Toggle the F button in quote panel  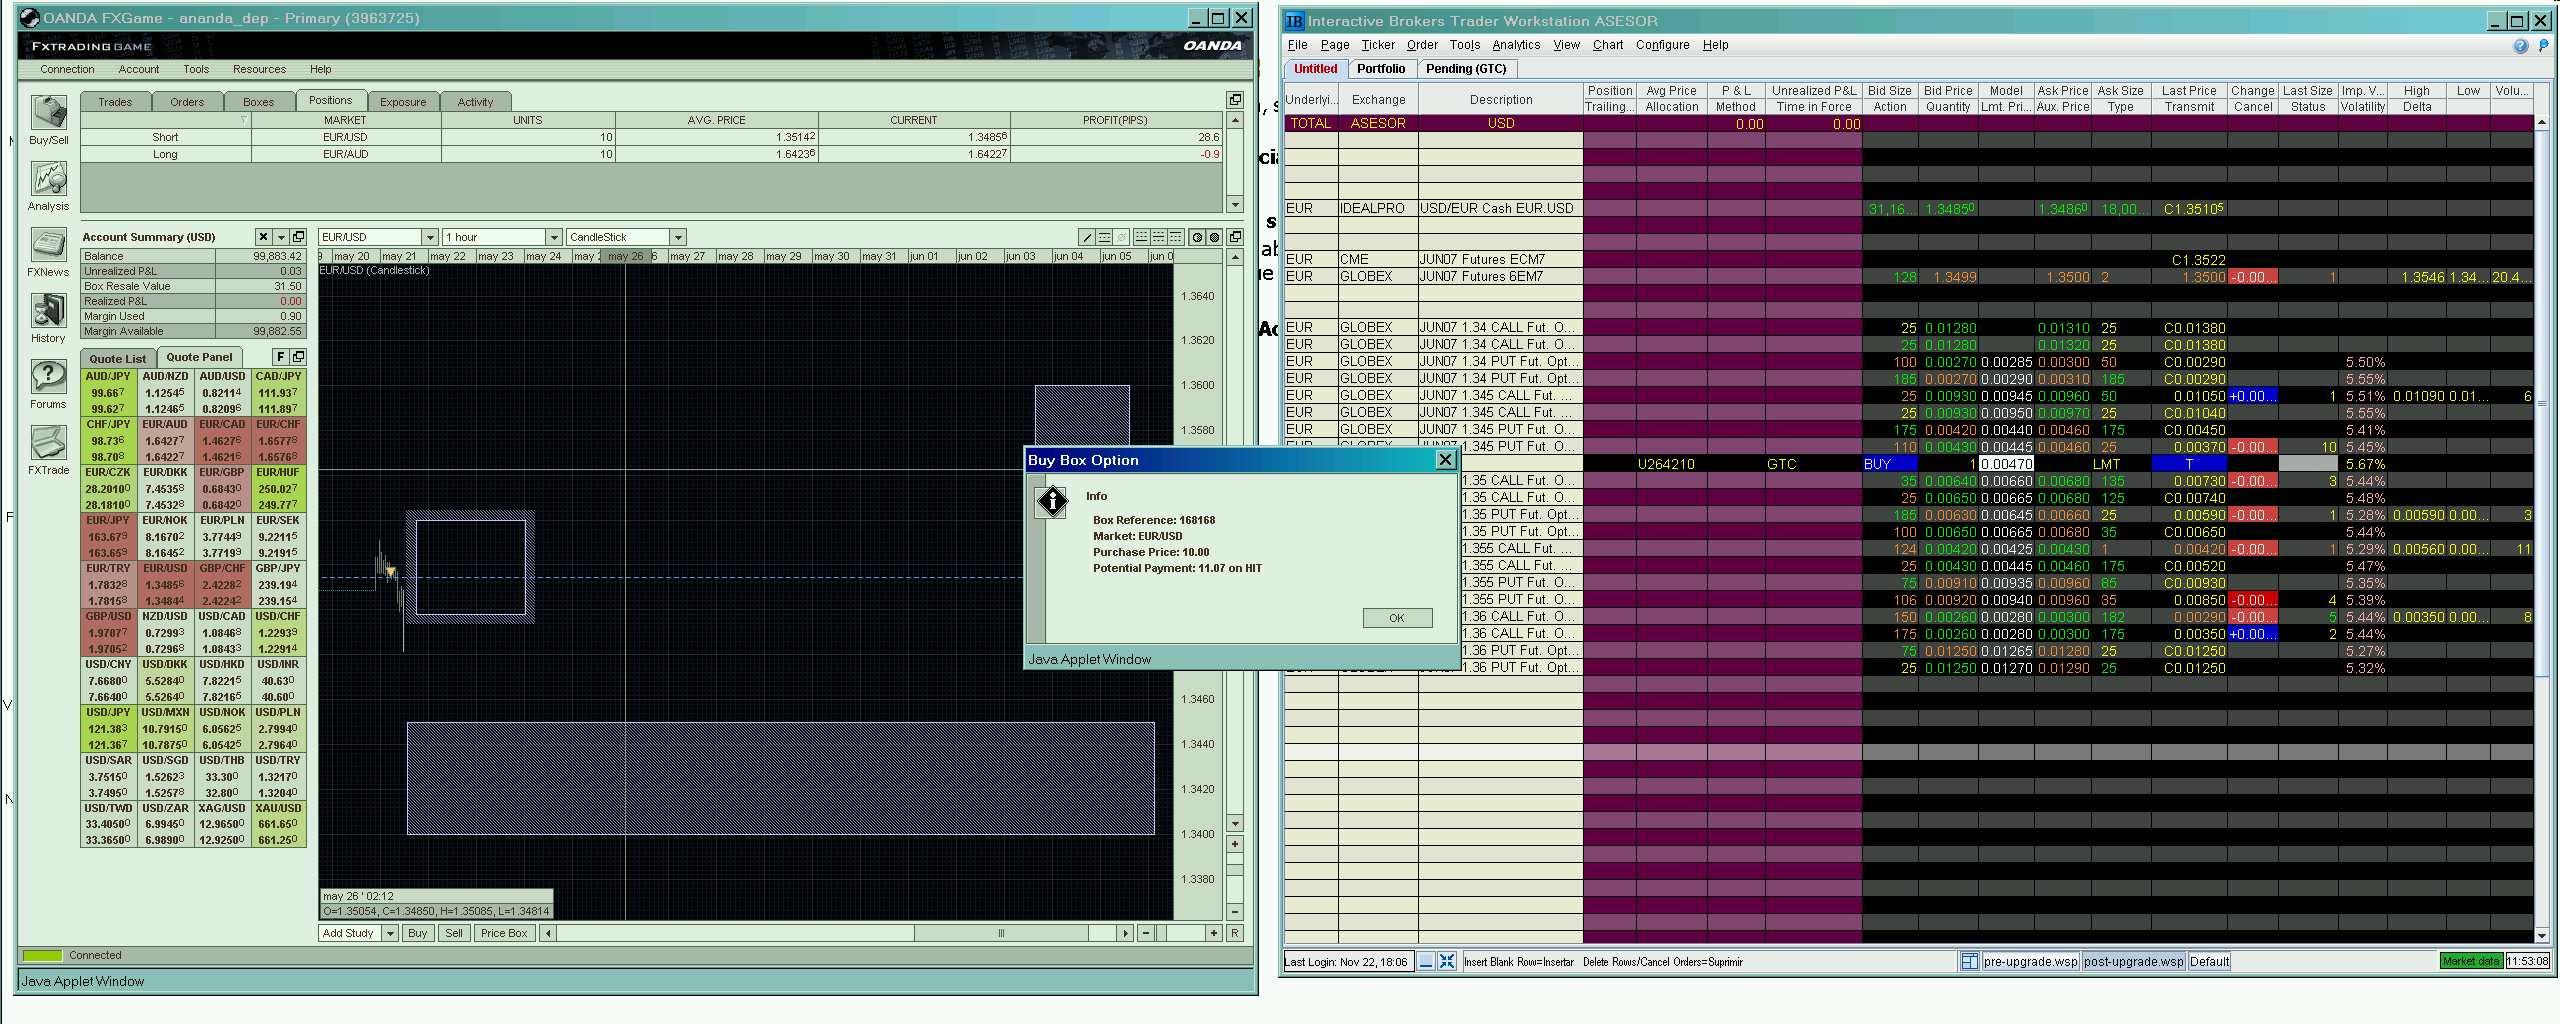coord(280,357)
